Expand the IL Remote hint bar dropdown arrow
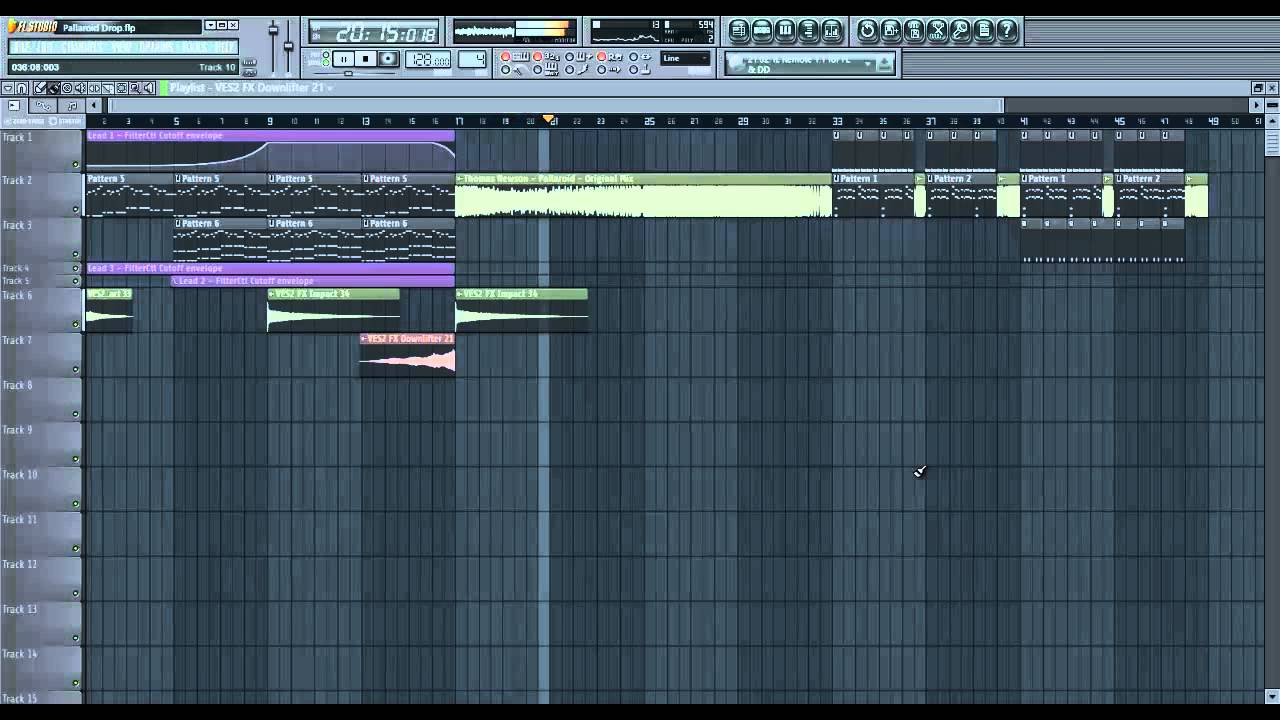 [x=868, y=63]
